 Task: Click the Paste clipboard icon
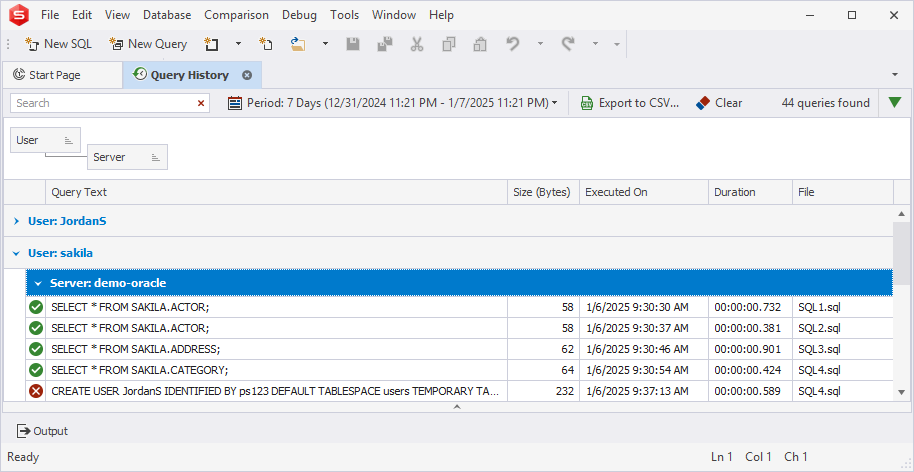tap(480, 44)
